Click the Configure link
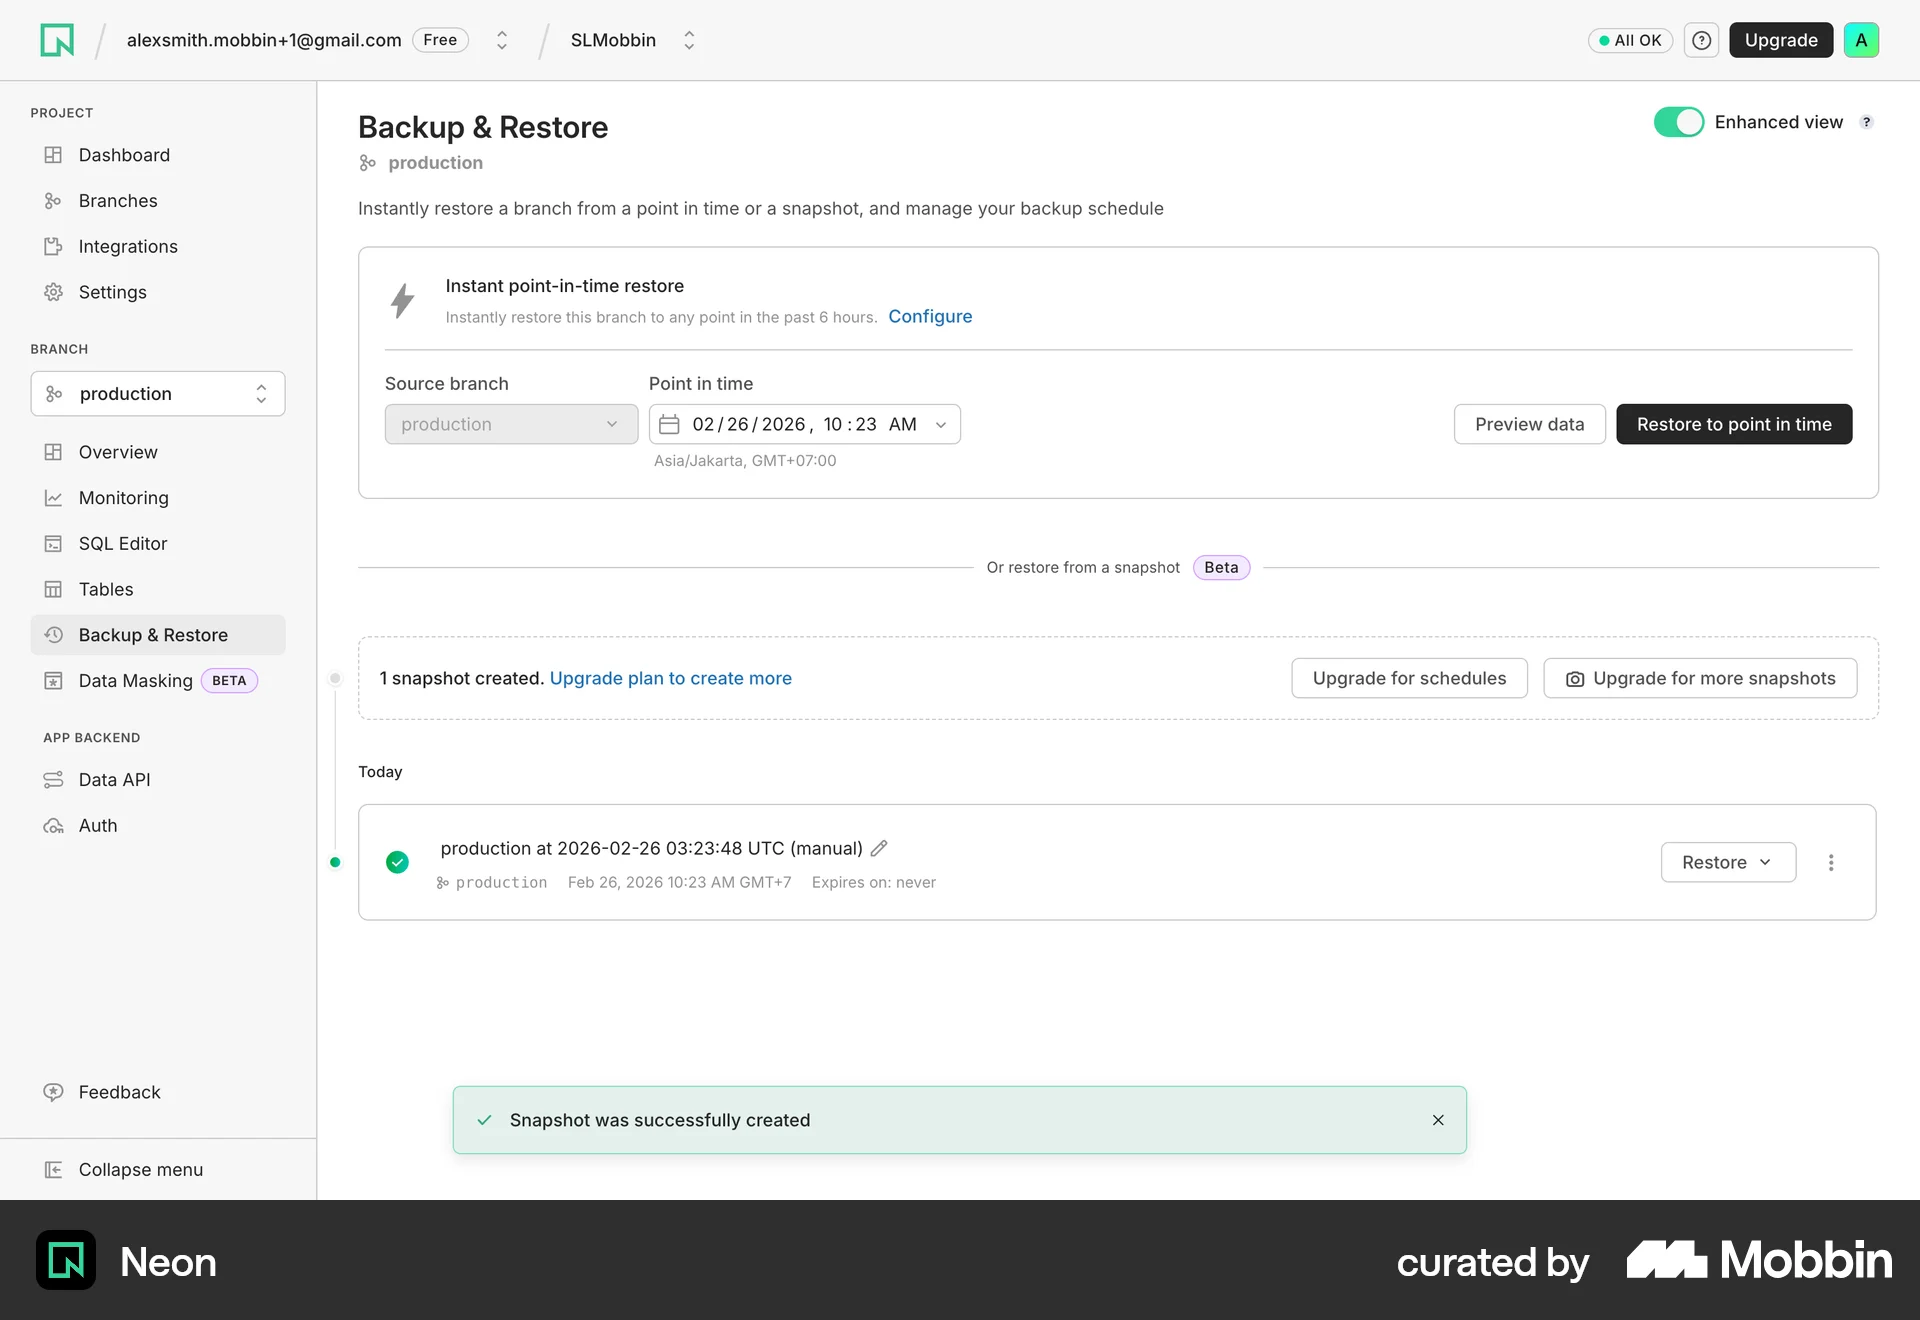The width and height of the screenshot is (1920, 1320). 930,316
